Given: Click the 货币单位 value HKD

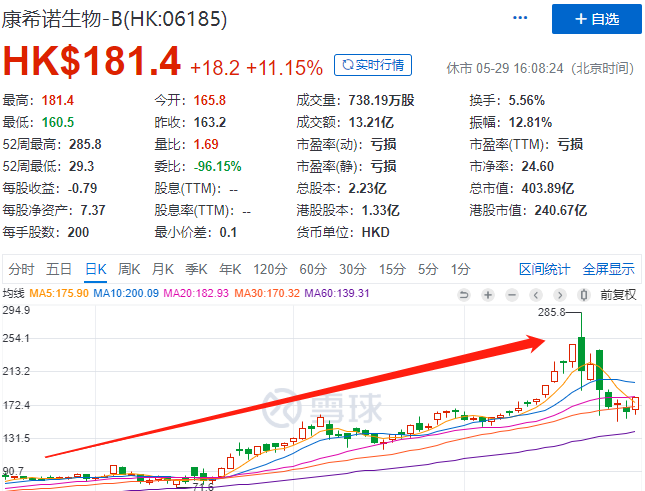Looking at the screenshot, I should tap(376, 232).
